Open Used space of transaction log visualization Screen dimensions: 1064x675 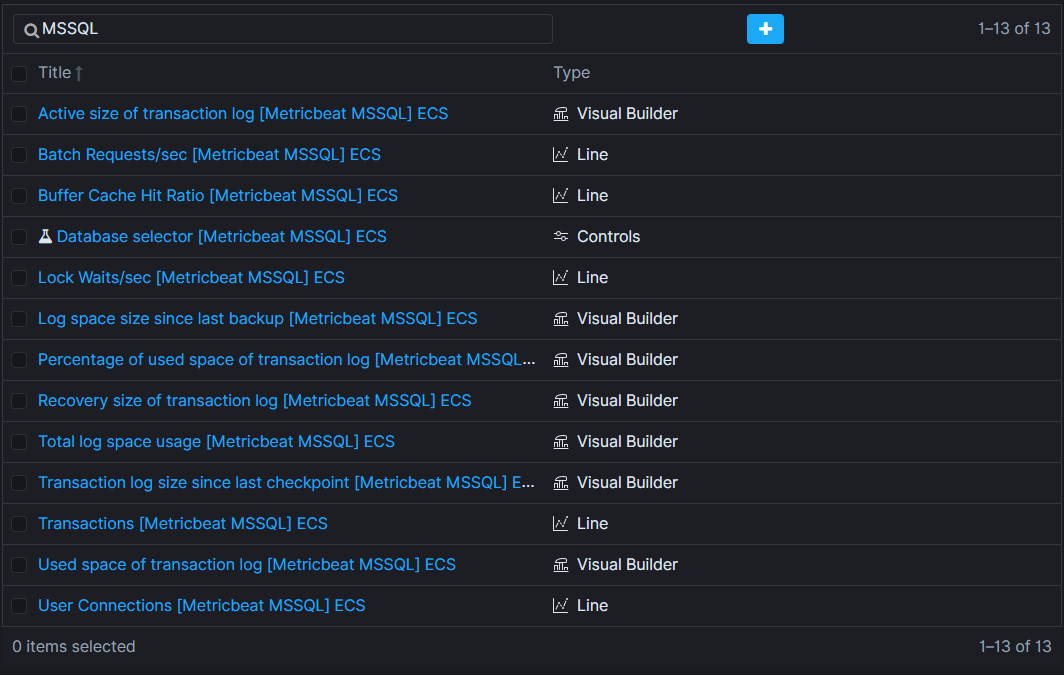coord(247,564)
